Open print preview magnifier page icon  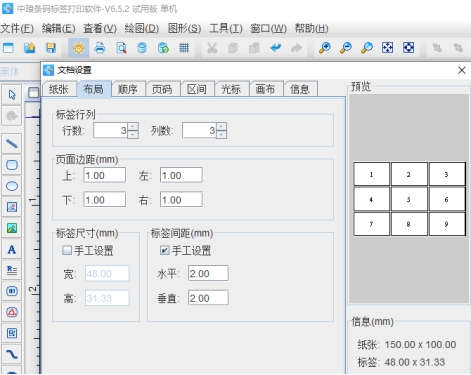[x=121, y=48]
